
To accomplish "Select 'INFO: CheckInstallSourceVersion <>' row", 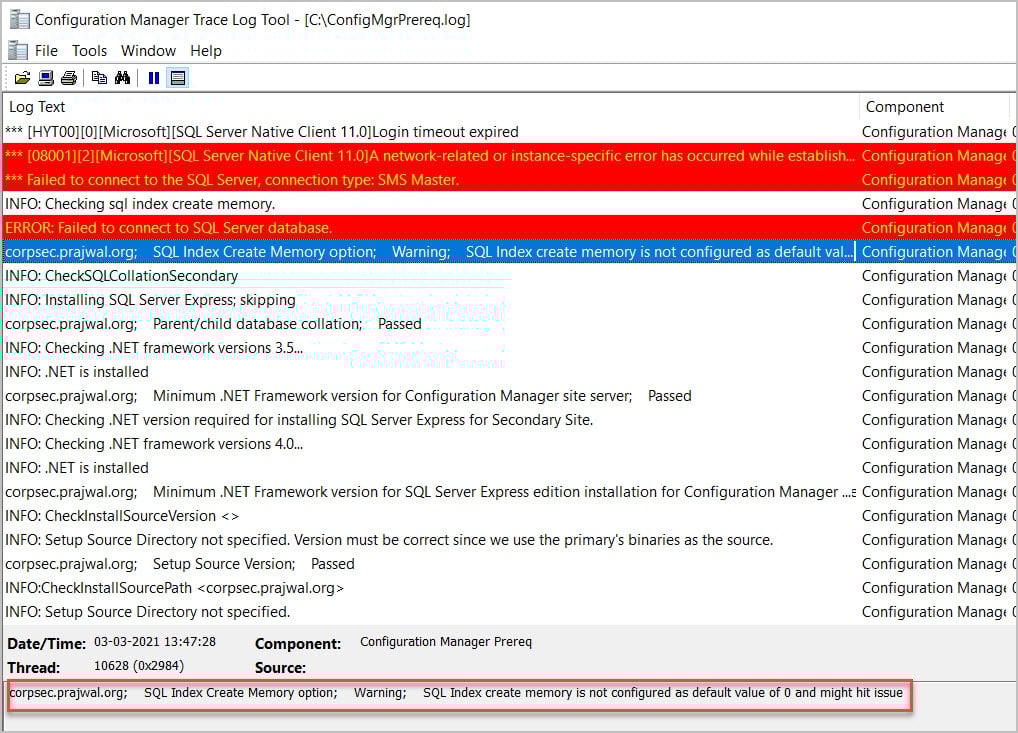I will click(509, 516).
